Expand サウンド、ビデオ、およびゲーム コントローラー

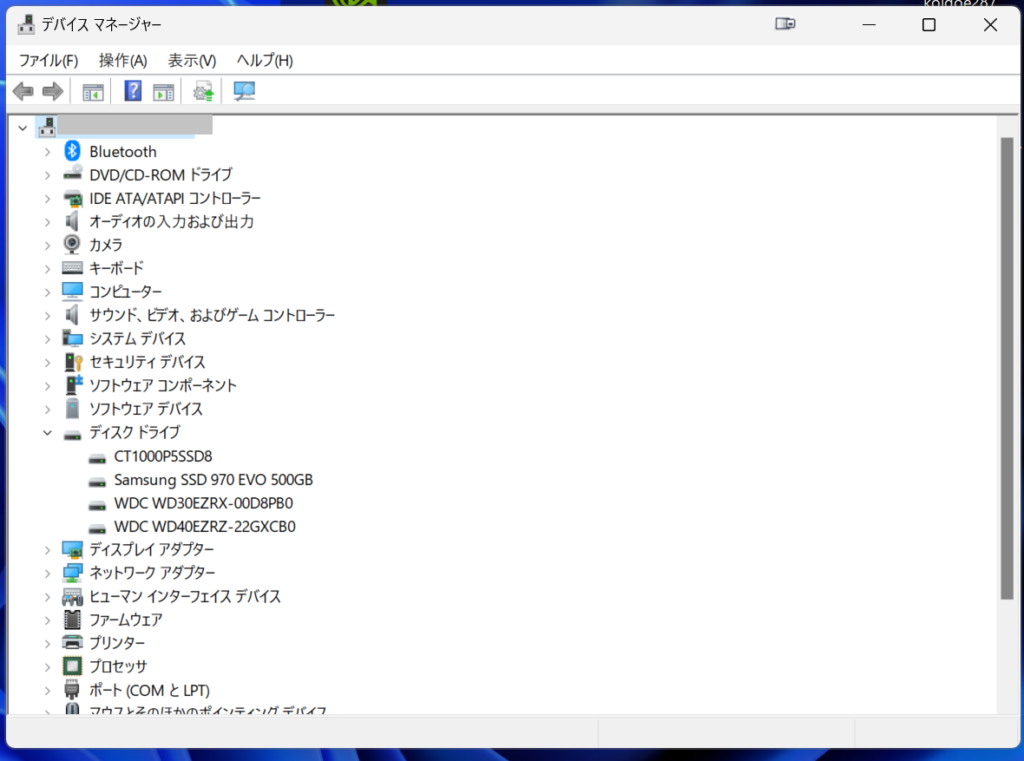(x=47, y=316)
